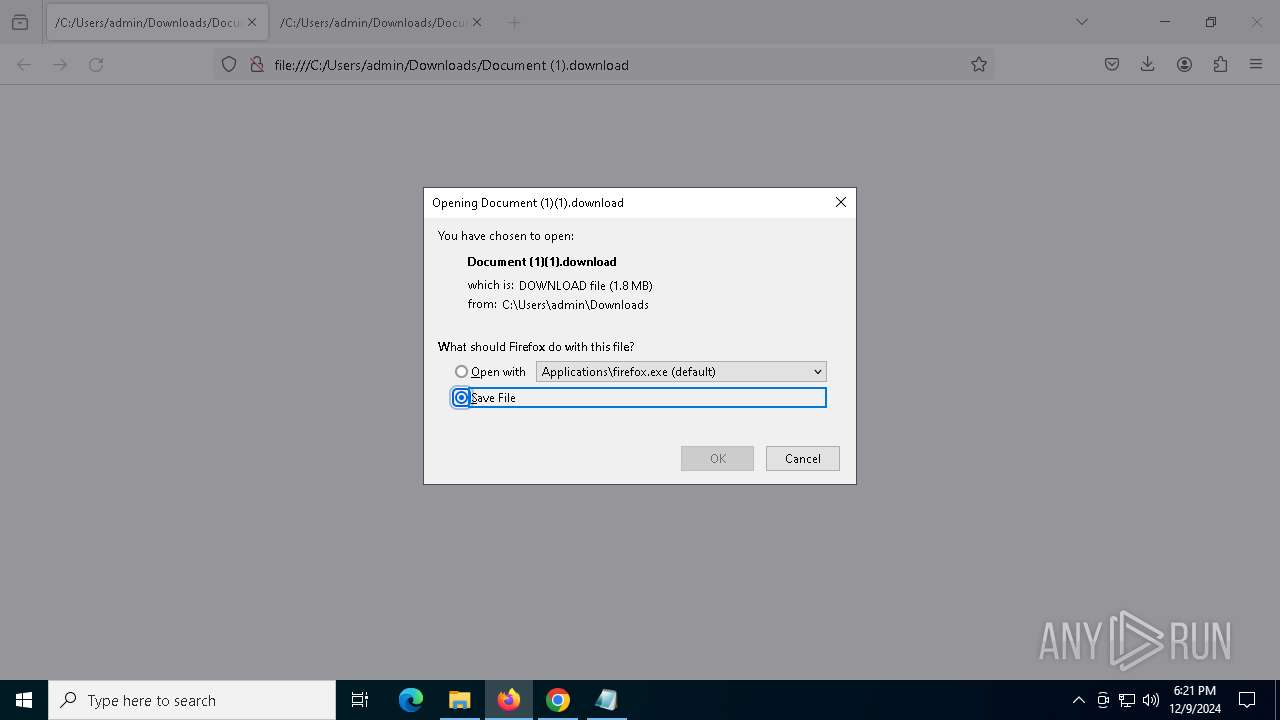Go forward one page
Viewport: 1280px width, 720px height.
[60, 65]
